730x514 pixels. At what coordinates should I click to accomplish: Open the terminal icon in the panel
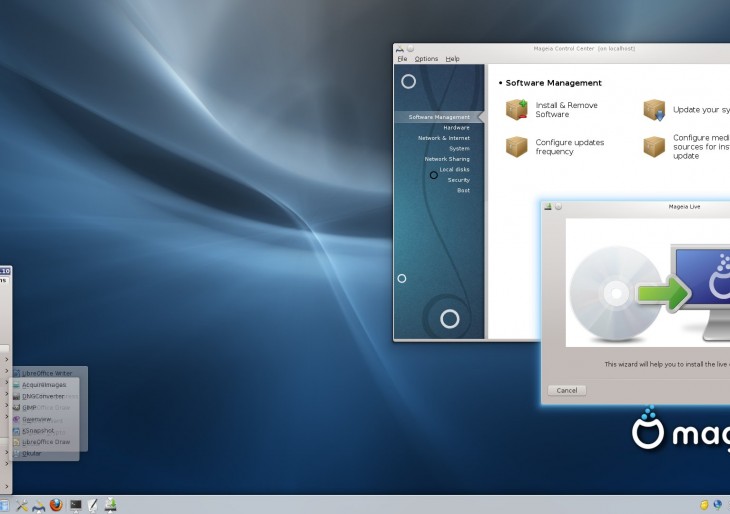[x=75, y=505]
